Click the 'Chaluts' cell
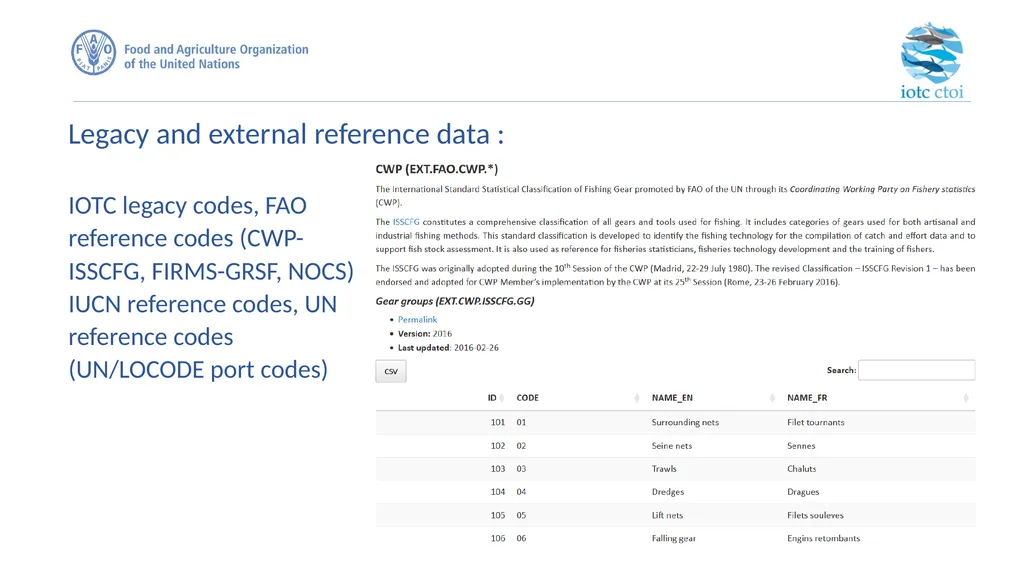Image resolution: width=1024 pixels, height=575 pixels. (801, 468)
